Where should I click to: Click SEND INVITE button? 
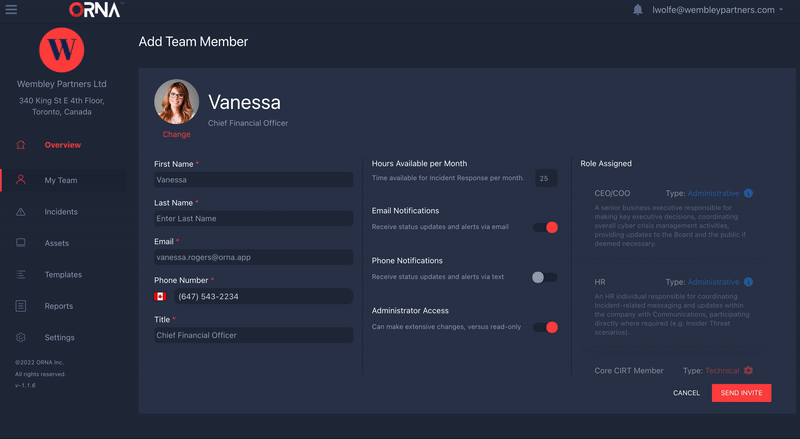[x=741, y=393]
